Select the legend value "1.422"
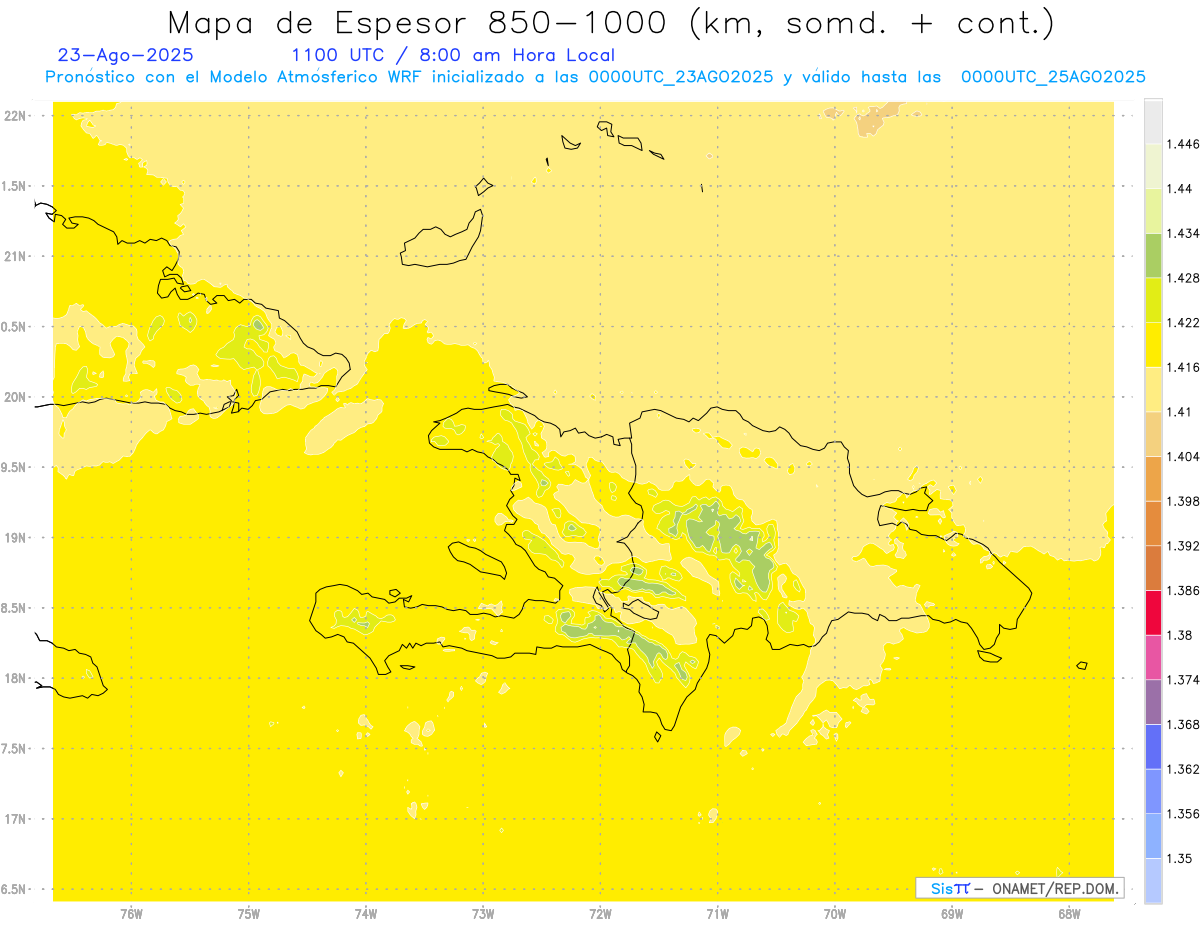Viewport: 1200px width, 927px height. 1183,323
